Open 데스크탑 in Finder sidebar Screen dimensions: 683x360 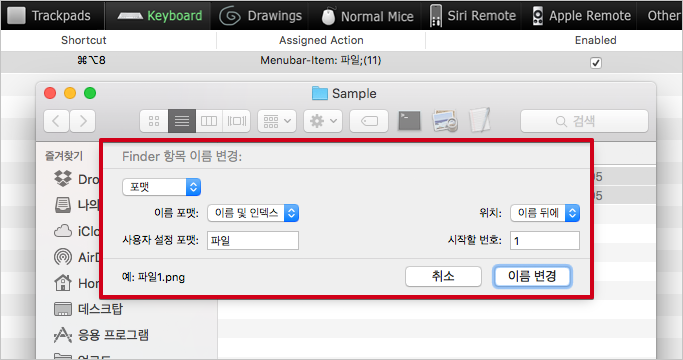point(88,309)
